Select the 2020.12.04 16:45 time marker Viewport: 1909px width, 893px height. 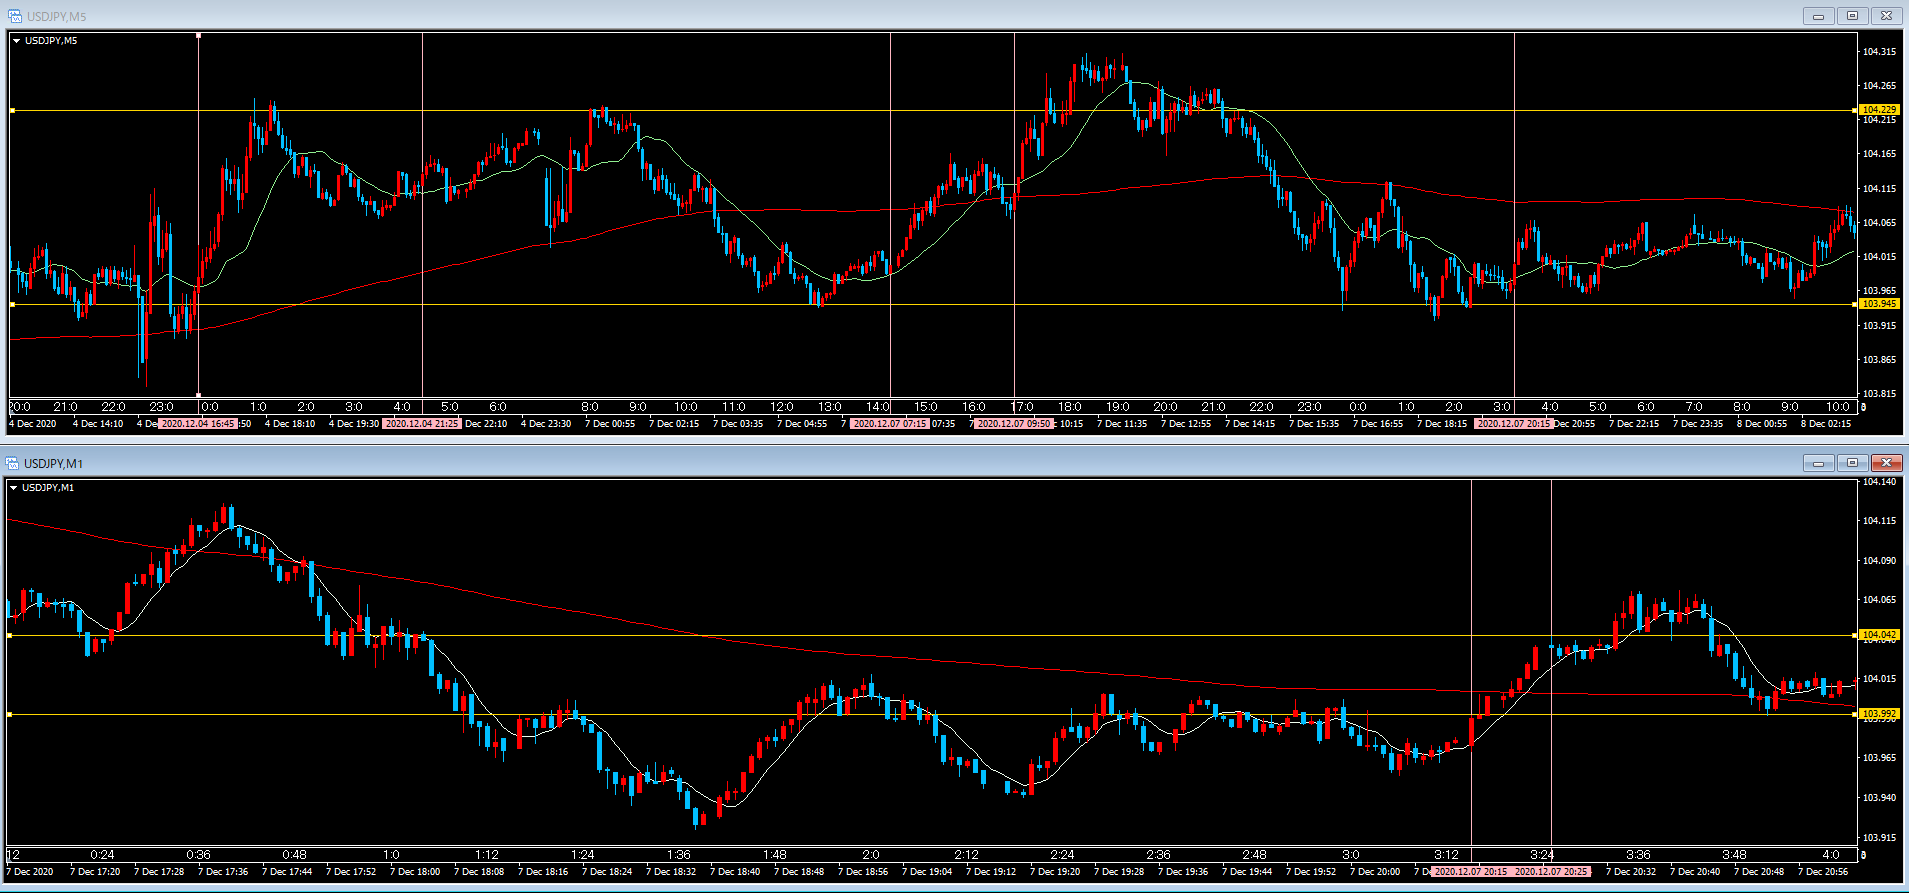pos(198,424)
